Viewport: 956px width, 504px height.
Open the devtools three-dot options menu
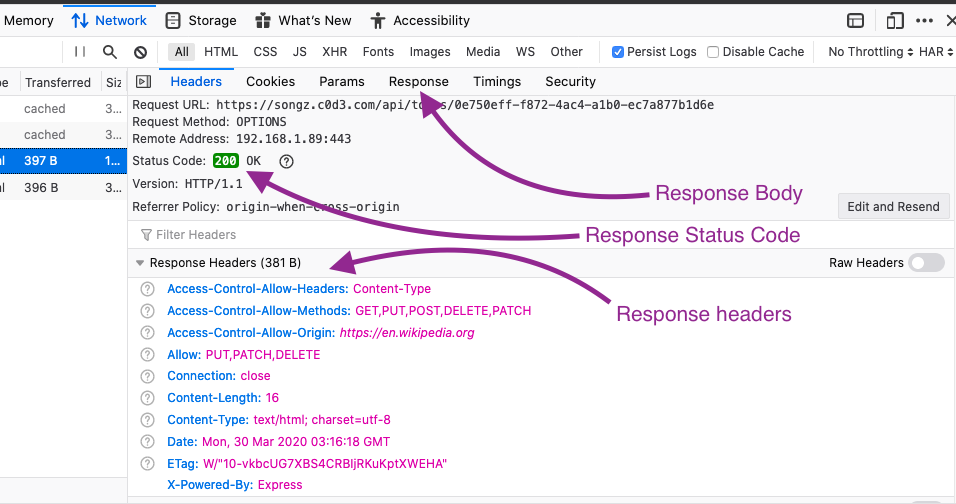coord(924,21)
